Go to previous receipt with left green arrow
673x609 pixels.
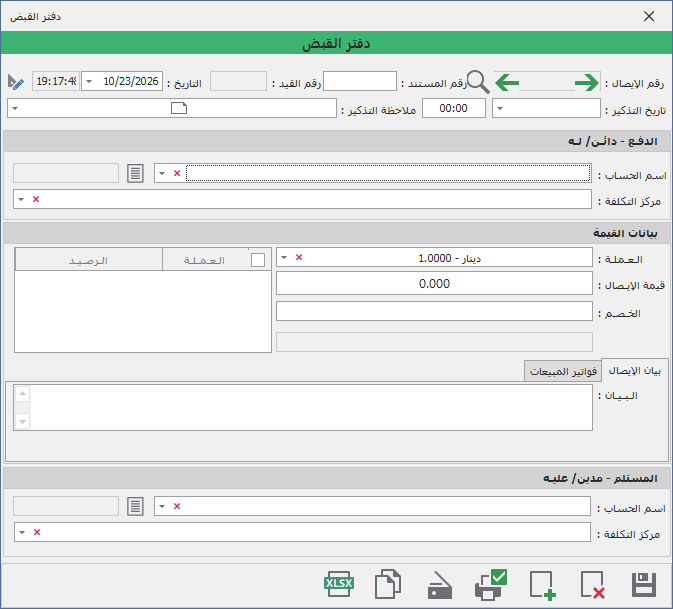pos(507,82)
